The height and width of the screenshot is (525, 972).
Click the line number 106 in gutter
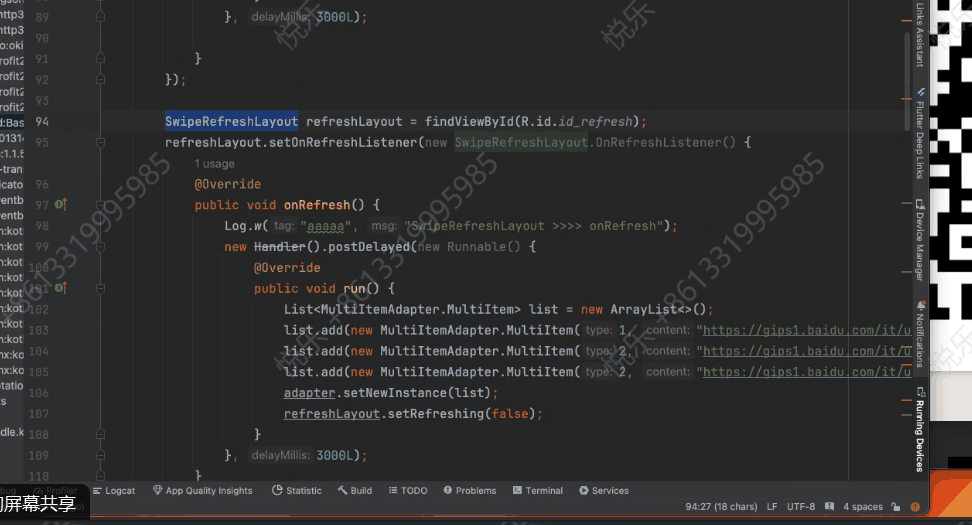tap(38, 392)
